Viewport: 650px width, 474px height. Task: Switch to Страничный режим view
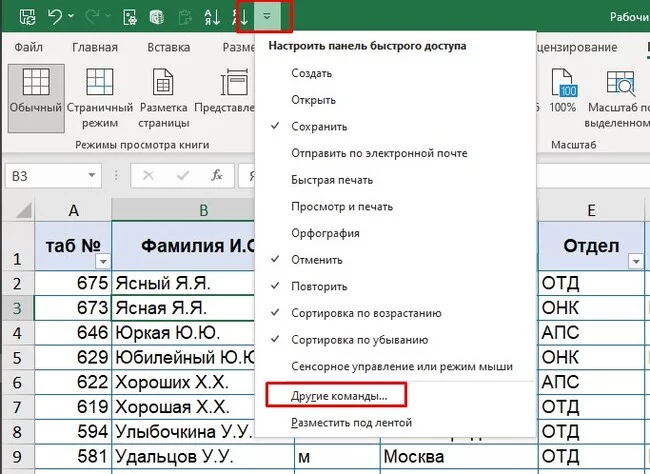click(x=100, y=98)
